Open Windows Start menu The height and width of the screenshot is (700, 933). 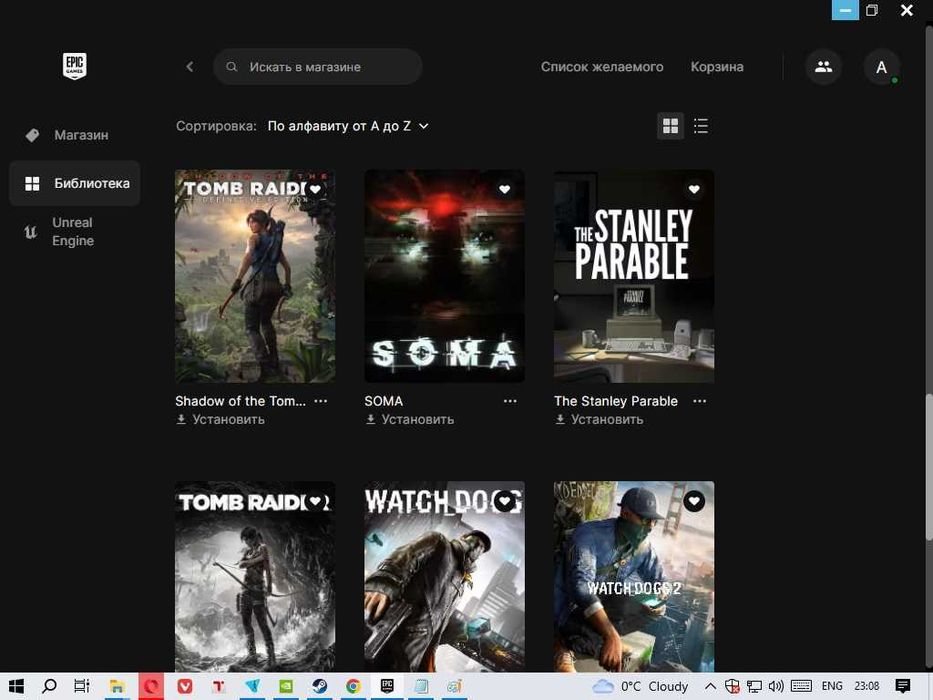(16, 686)
